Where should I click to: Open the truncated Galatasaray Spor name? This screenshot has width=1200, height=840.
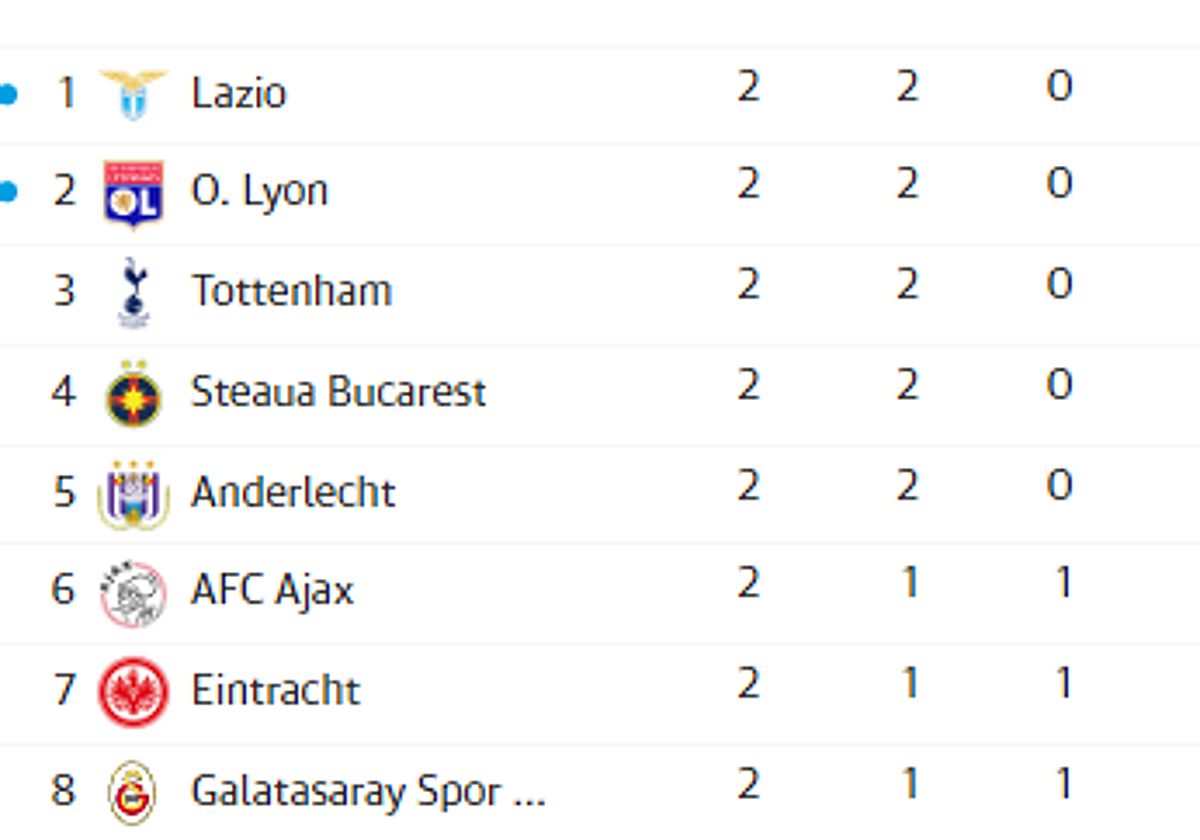coord(368,792)
